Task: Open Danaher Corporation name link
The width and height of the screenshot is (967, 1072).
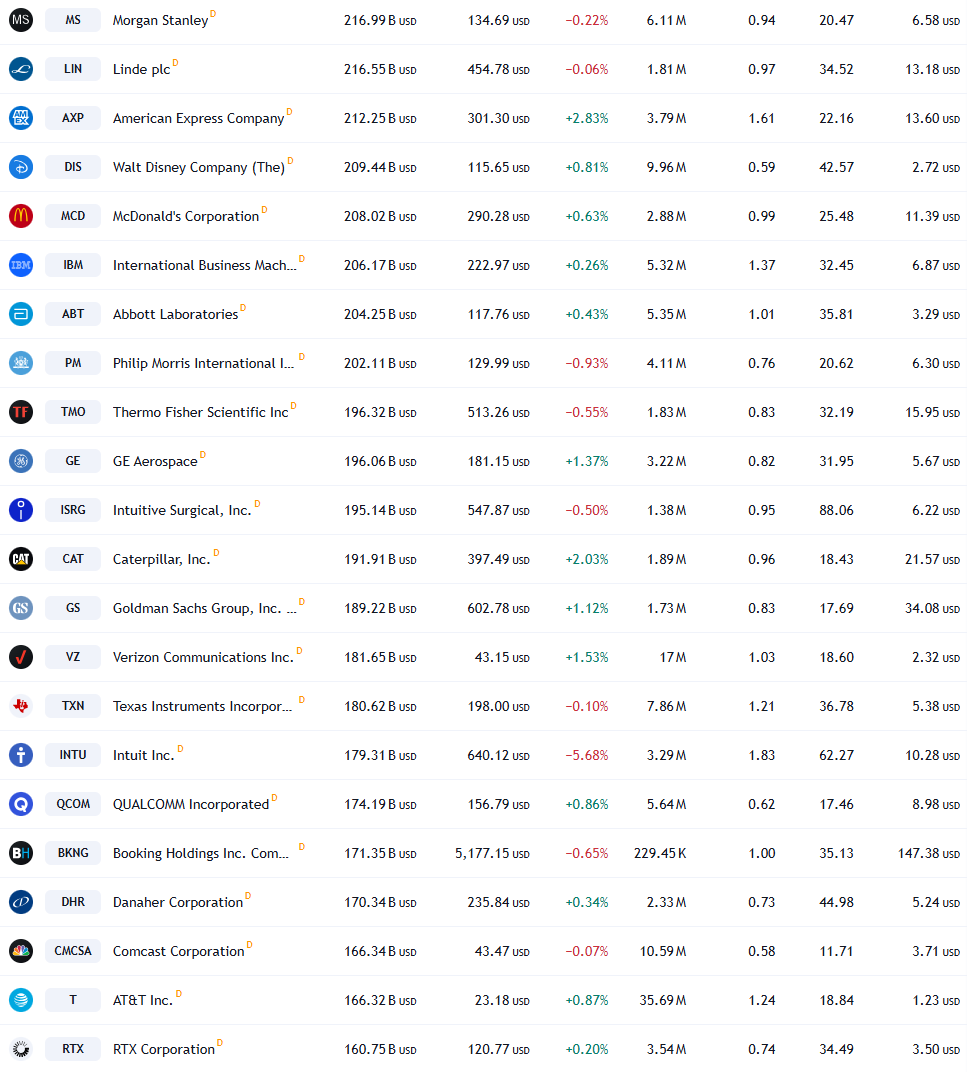Action: click(178, 902)
